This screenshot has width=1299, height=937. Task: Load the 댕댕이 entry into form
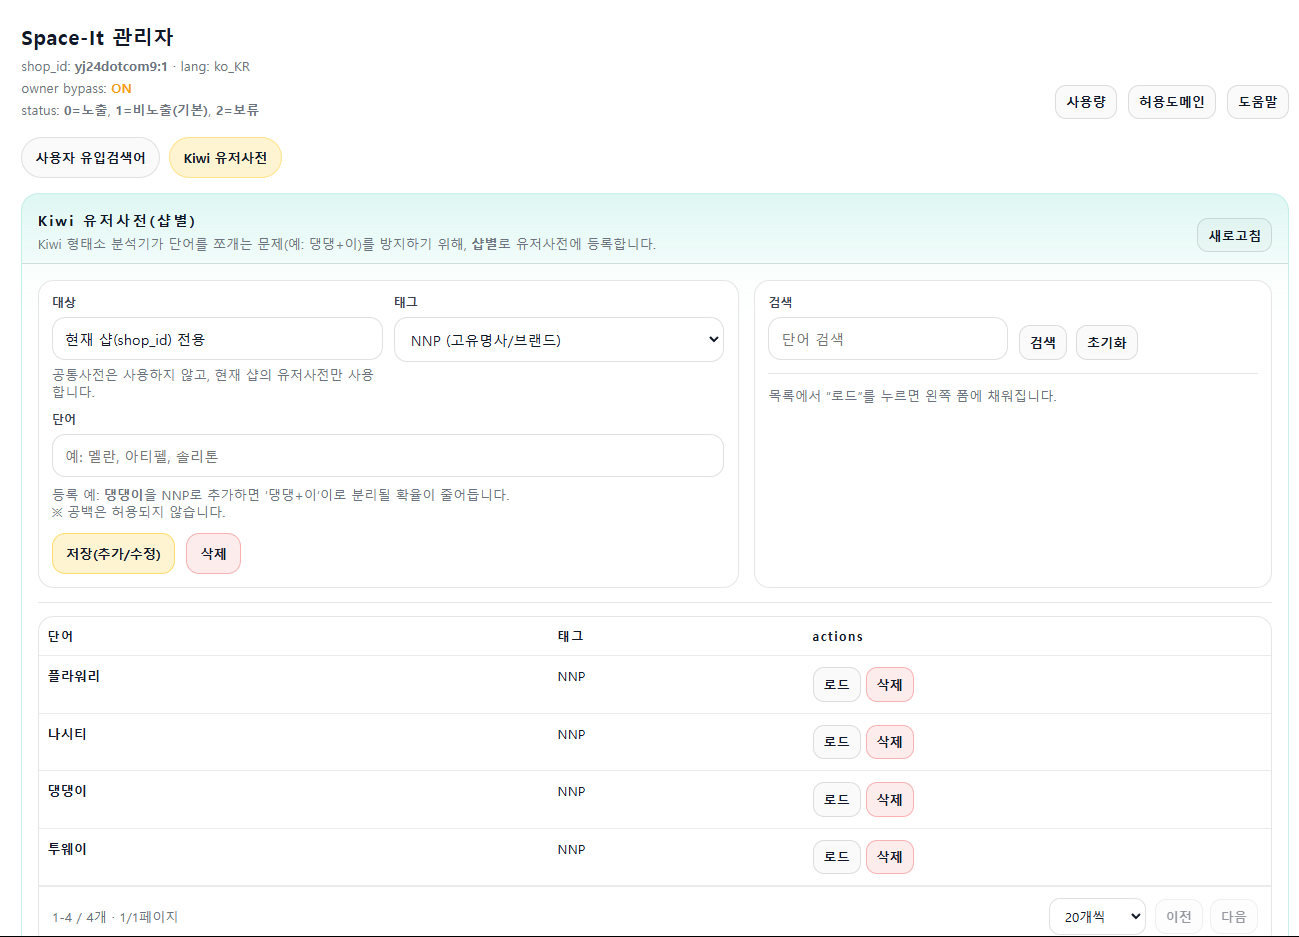coord(836,800)
